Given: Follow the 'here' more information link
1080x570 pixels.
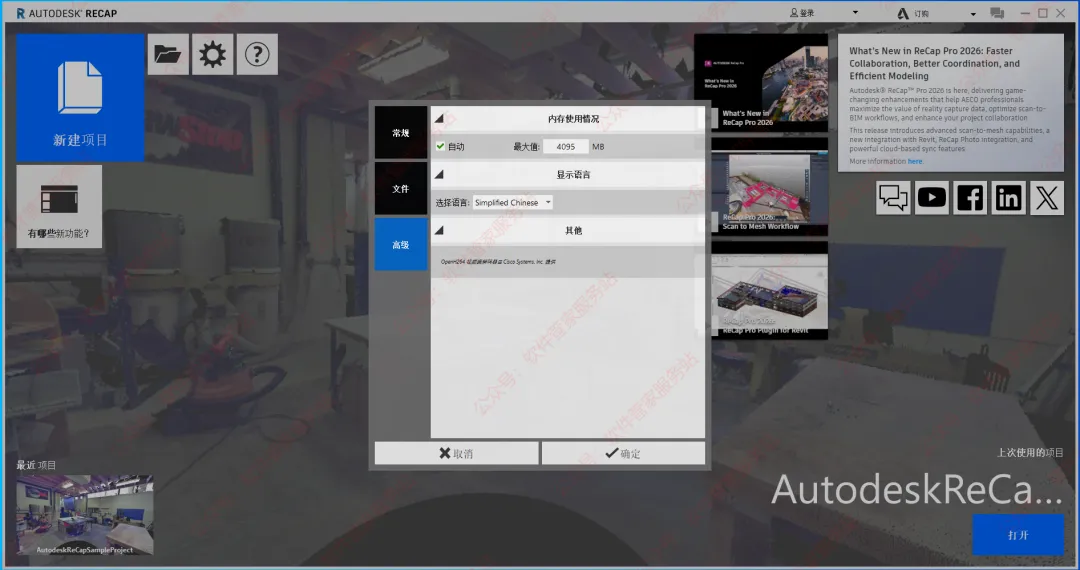Looking at the screenshot, I should pyautogui.click(x=915, y=161).
